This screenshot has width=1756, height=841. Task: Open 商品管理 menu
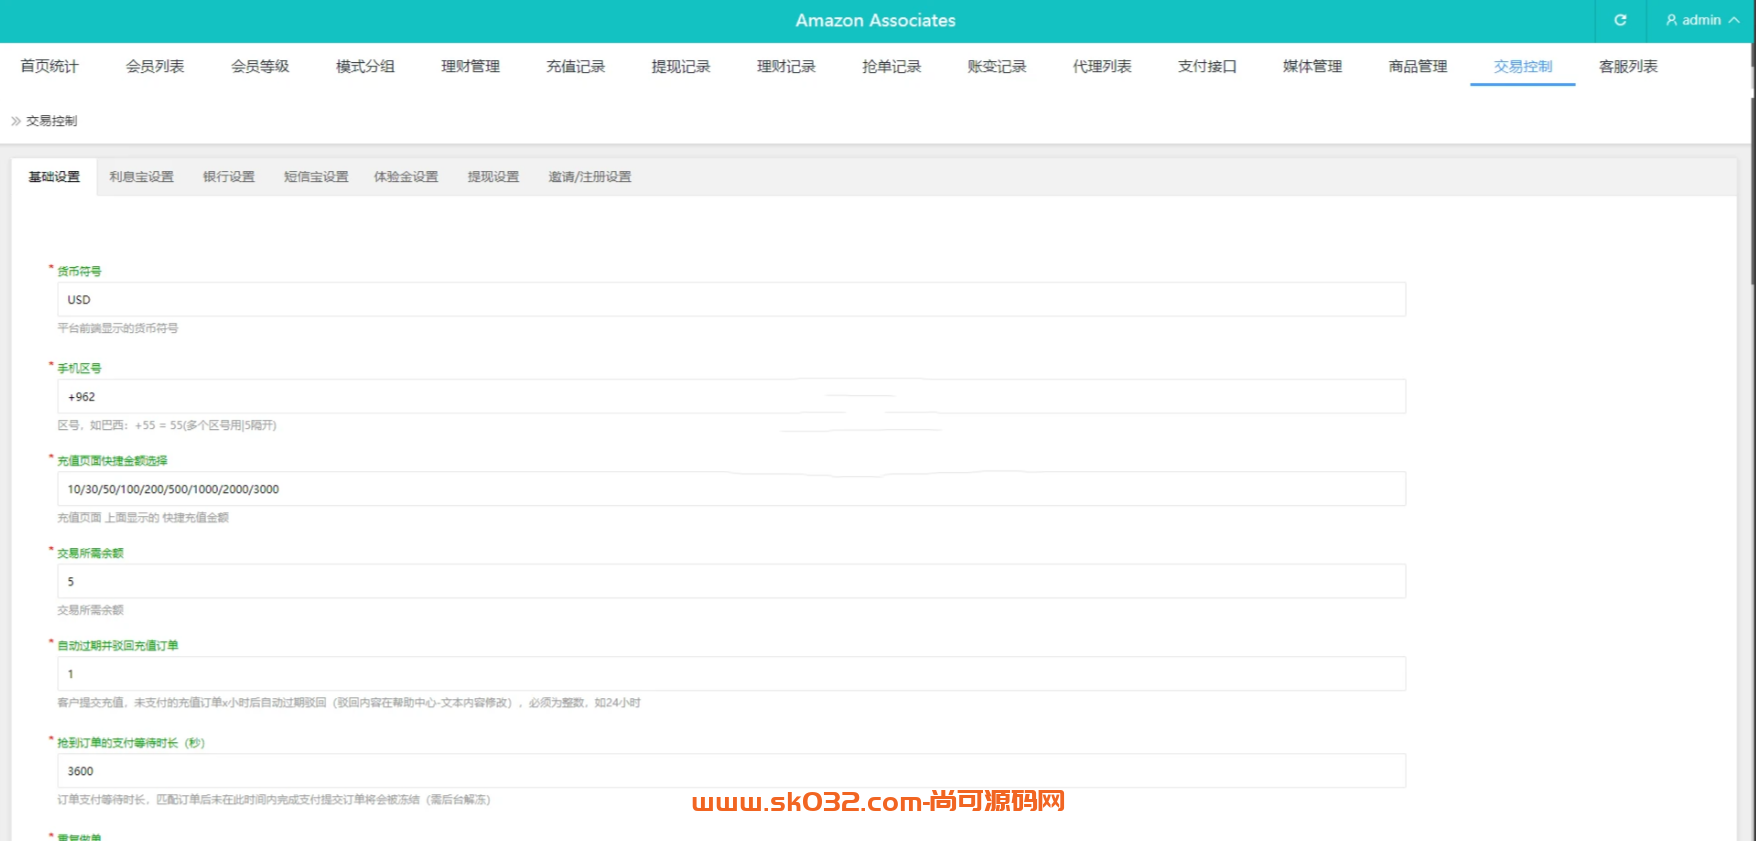(1418, 66)
